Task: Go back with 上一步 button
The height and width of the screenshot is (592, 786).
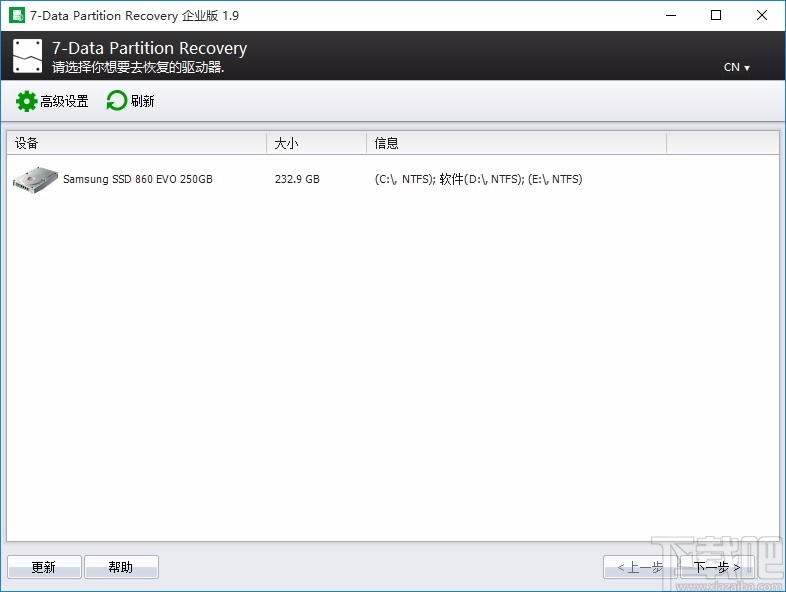Action: click(x=640, y=567)
